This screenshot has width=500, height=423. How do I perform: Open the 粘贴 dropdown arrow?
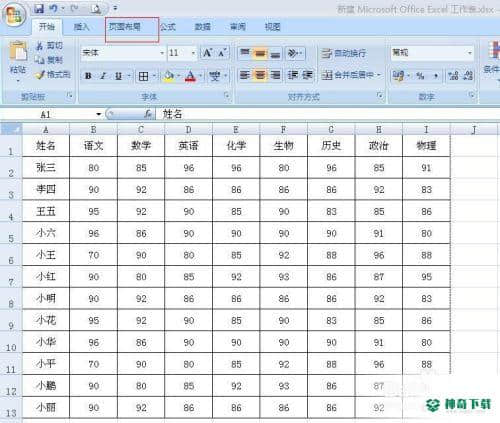tap(18, 80)
